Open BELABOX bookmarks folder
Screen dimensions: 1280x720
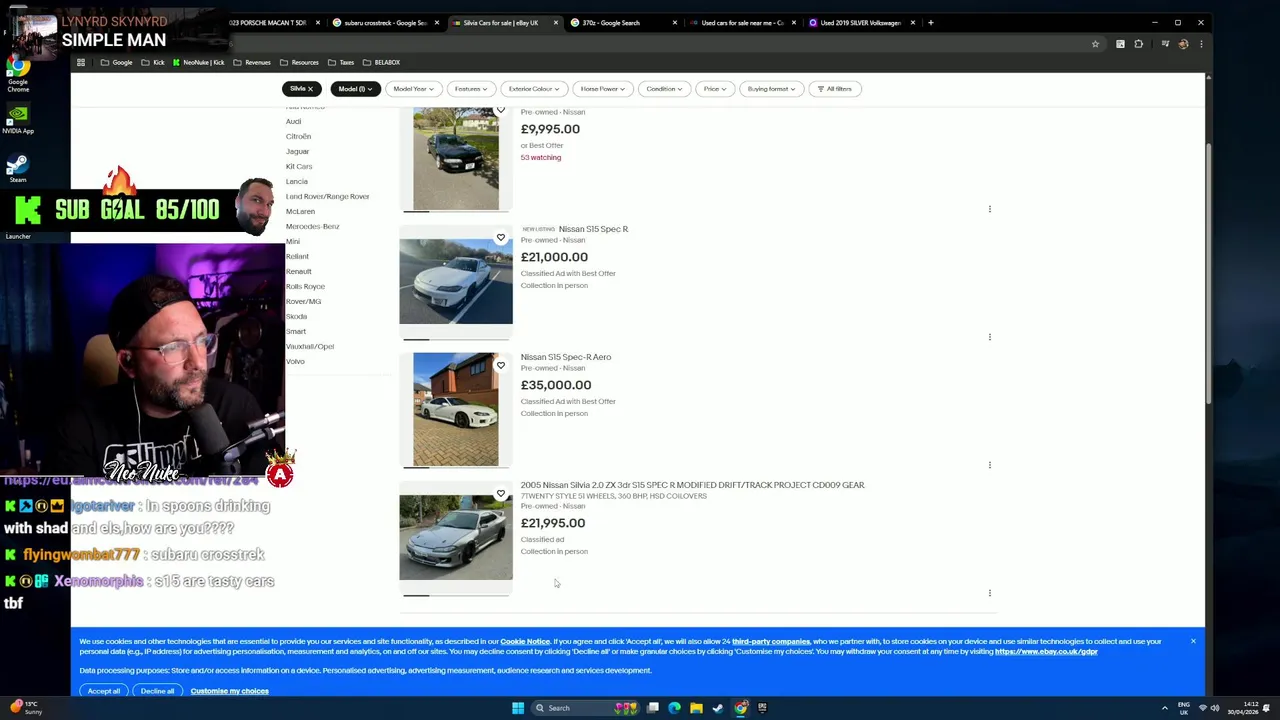pos(381,62)
